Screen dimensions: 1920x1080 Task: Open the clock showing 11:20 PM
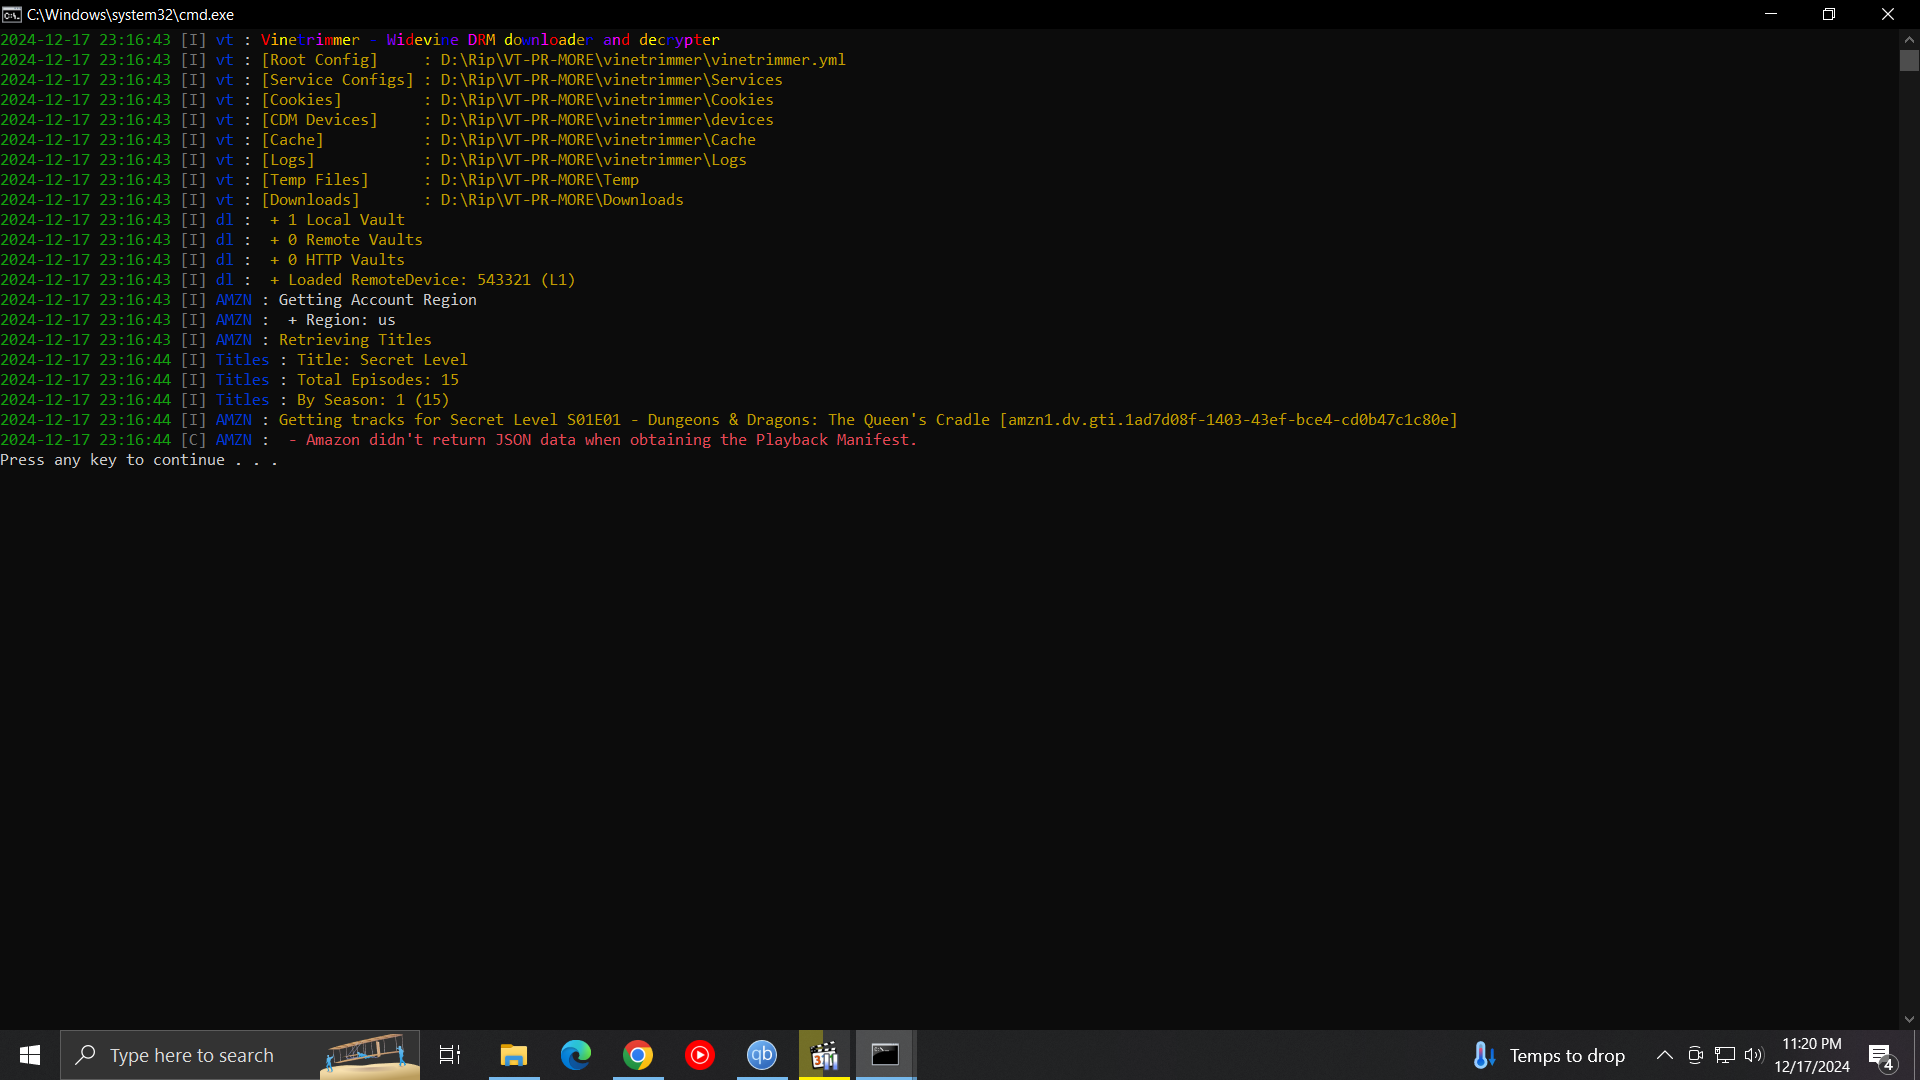tap(1812, 1055)
